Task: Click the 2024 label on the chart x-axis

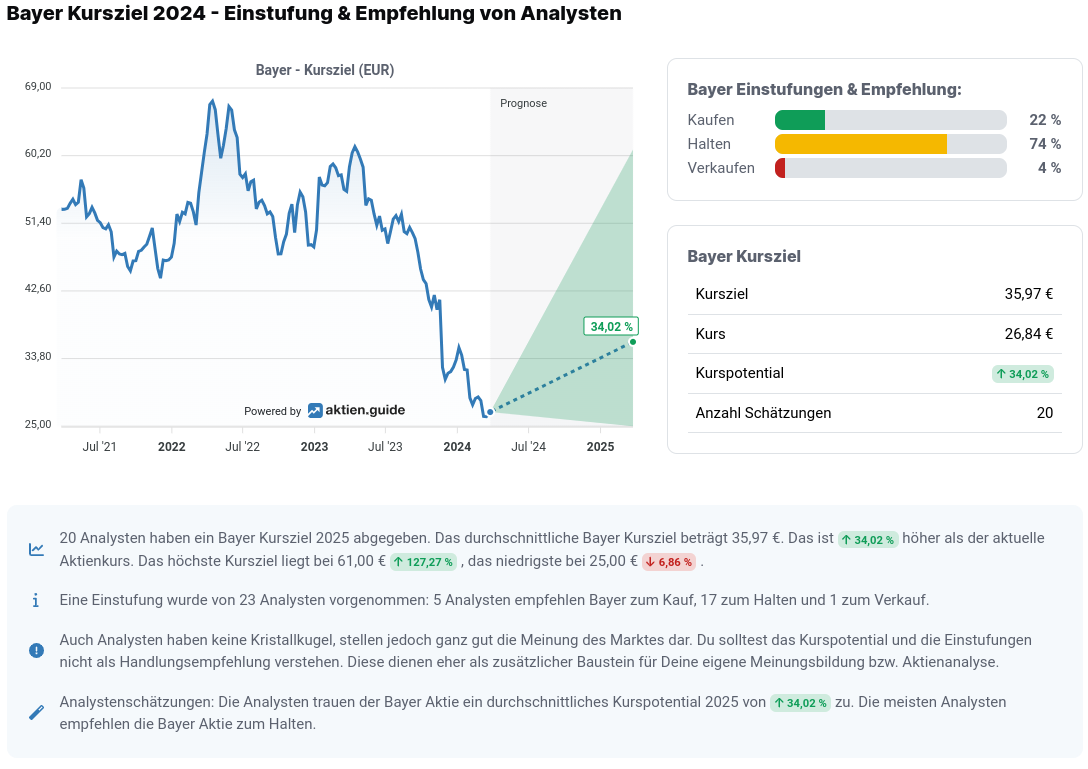Action: tap(457, 447)
